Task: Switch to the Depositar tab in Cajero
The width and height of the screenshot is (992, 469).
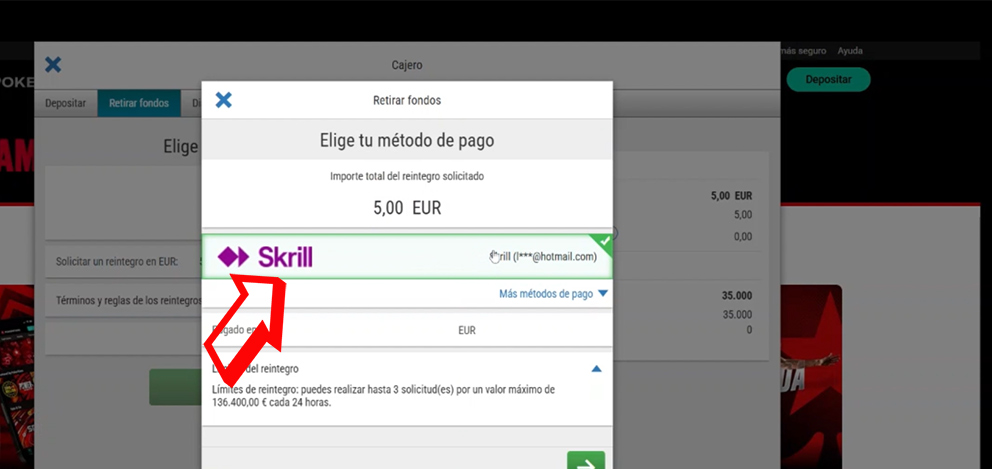Action: tap(65, 103)
